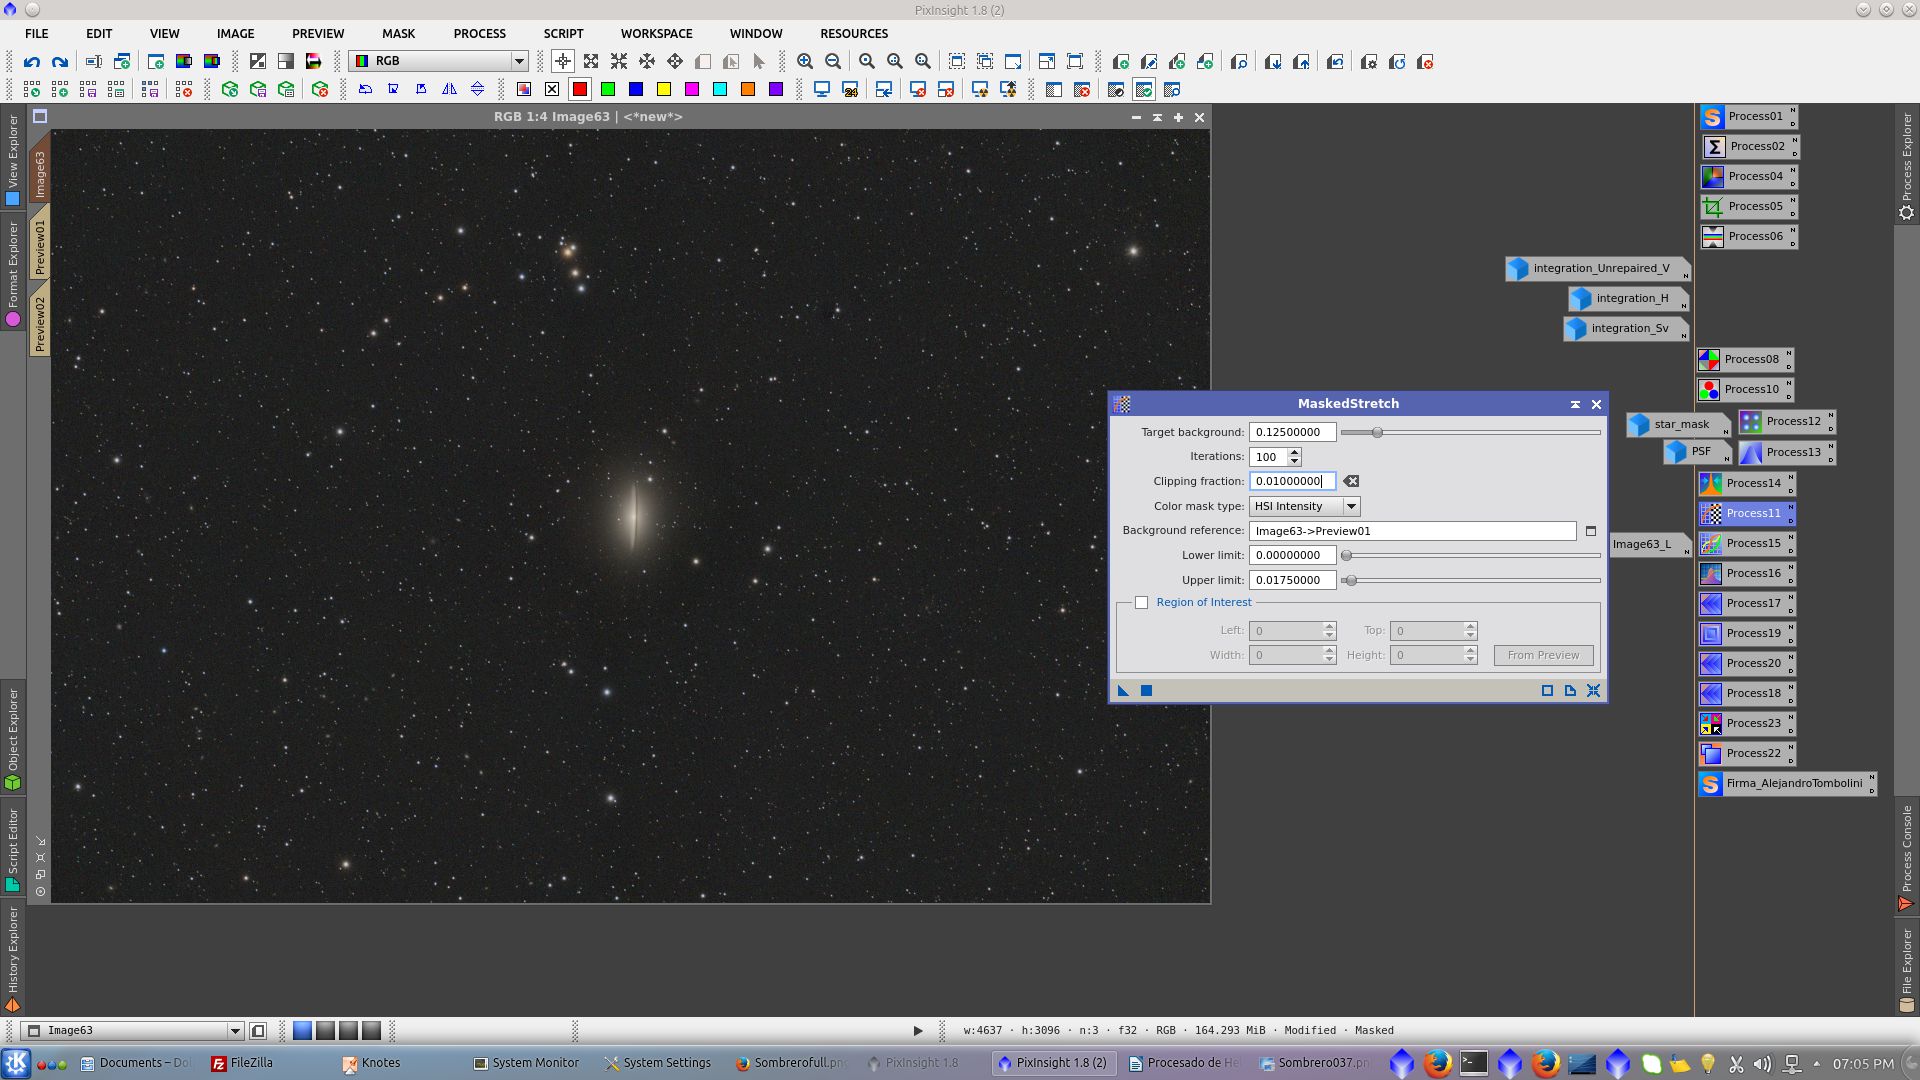Click the green channel display swatch
Image resolution: width=1920 pixels, height=1080 pixels.
[607, 90]
